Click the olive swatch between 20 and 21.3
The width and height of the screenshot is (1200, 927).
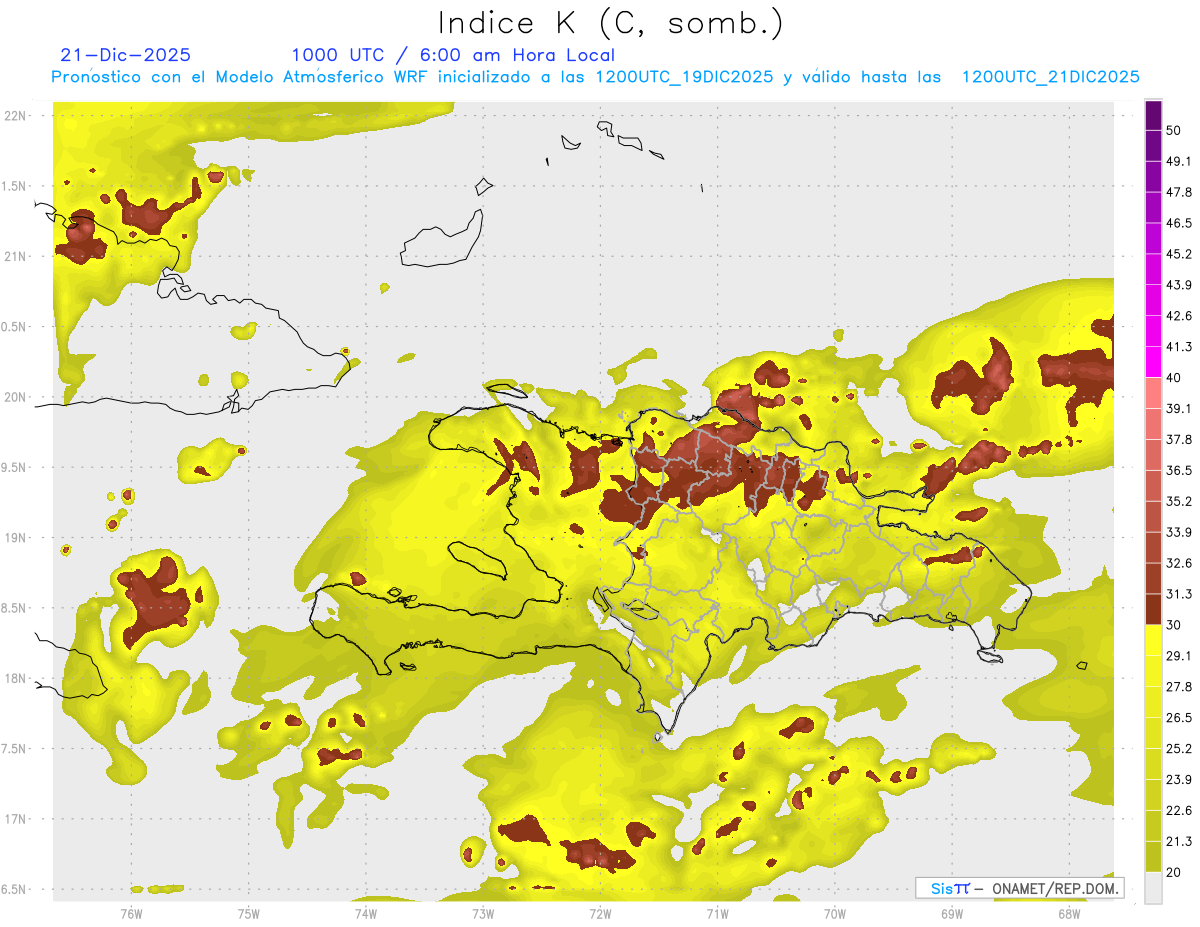pos(1154,856)
